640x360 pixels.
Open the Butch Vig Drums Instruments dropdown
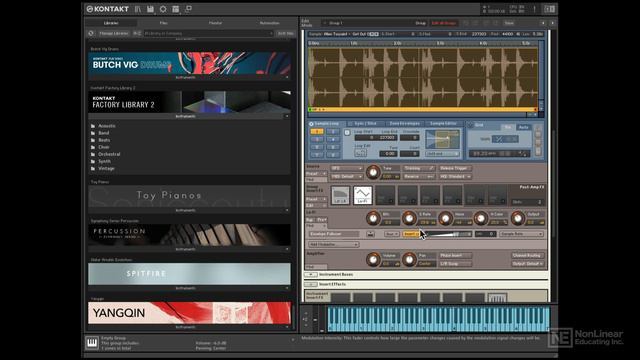click(x=287, y=78)
